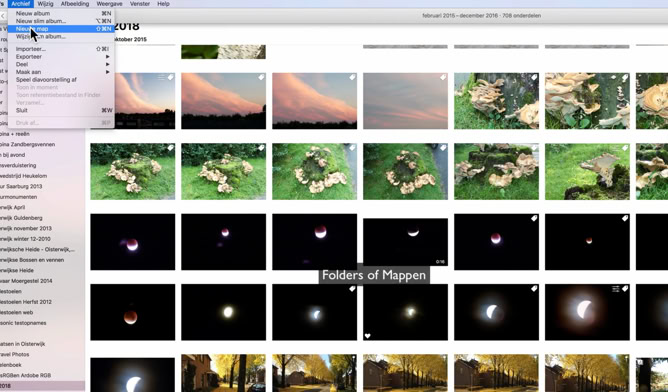Choose Sluit from the Archief menu
This screenshot has width=668, height=392.
pyautogui.click(x=61, y=110)
